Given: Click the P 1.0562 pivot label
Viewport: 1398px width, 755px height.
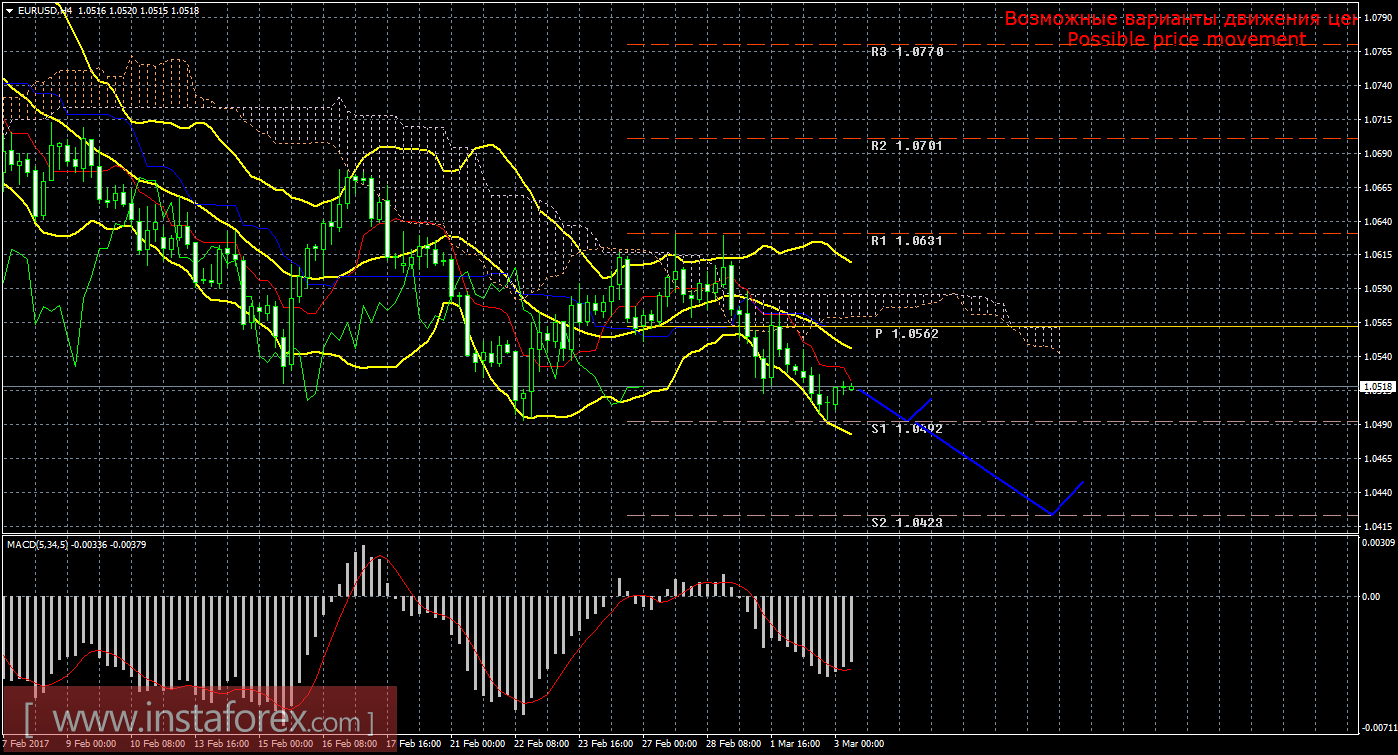Looking at the screenshot, I should click(x=906, y=333).
